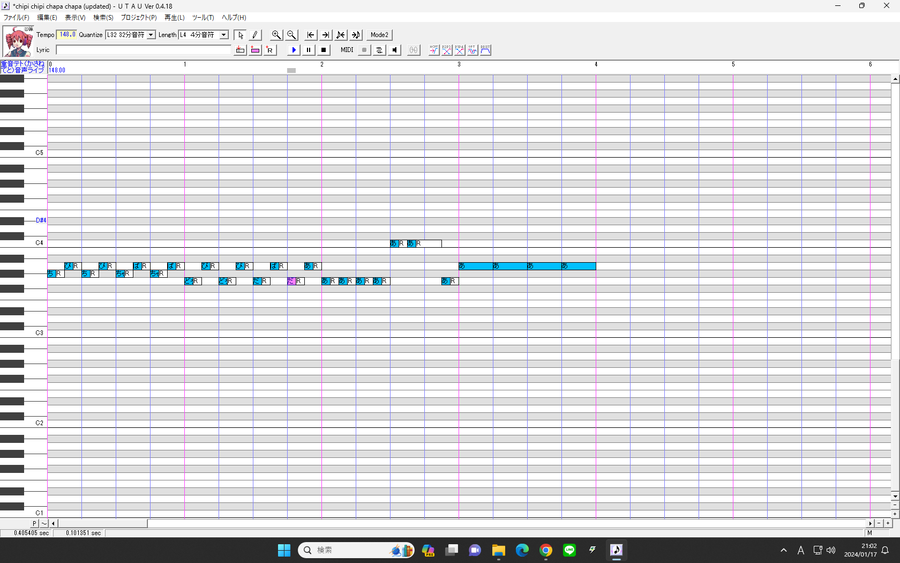The width and height of the screenshot is (900, 563).
Task: Click vertical scrollbar up arrow
Action: tap(895, 79)
